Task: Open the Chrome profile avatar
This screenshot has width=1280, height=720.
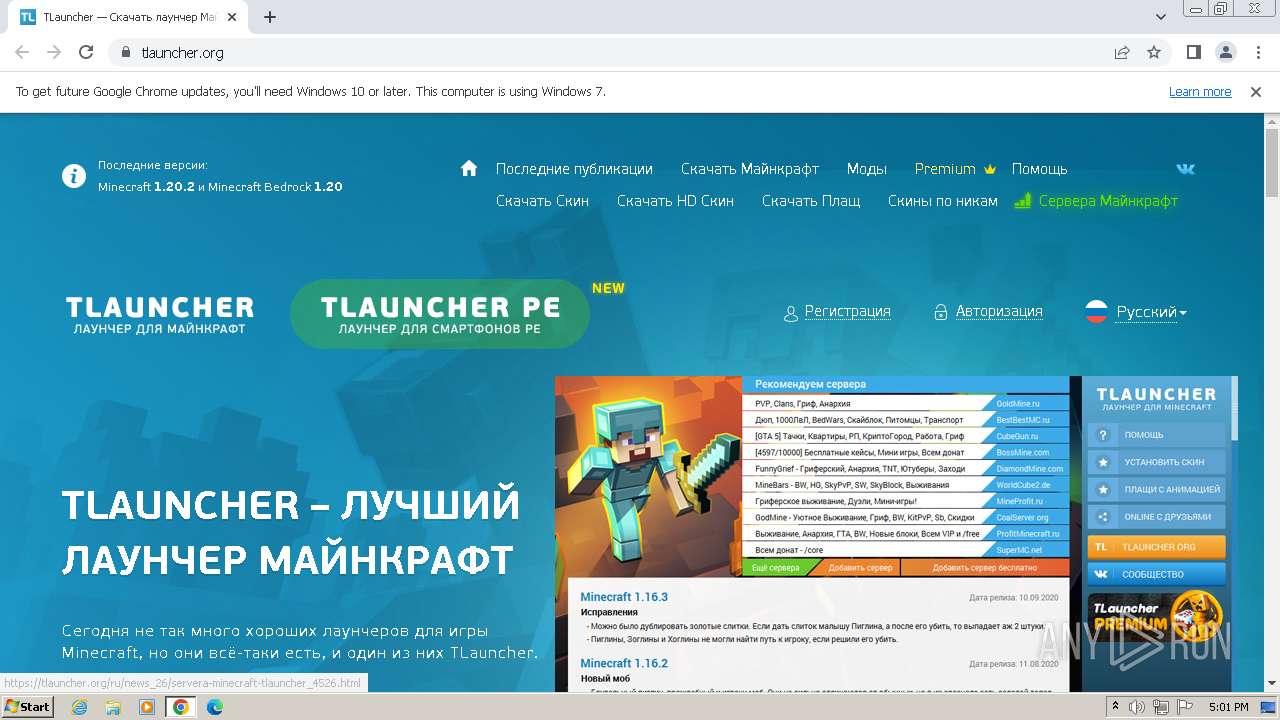Action: [x=1225, y=52]
